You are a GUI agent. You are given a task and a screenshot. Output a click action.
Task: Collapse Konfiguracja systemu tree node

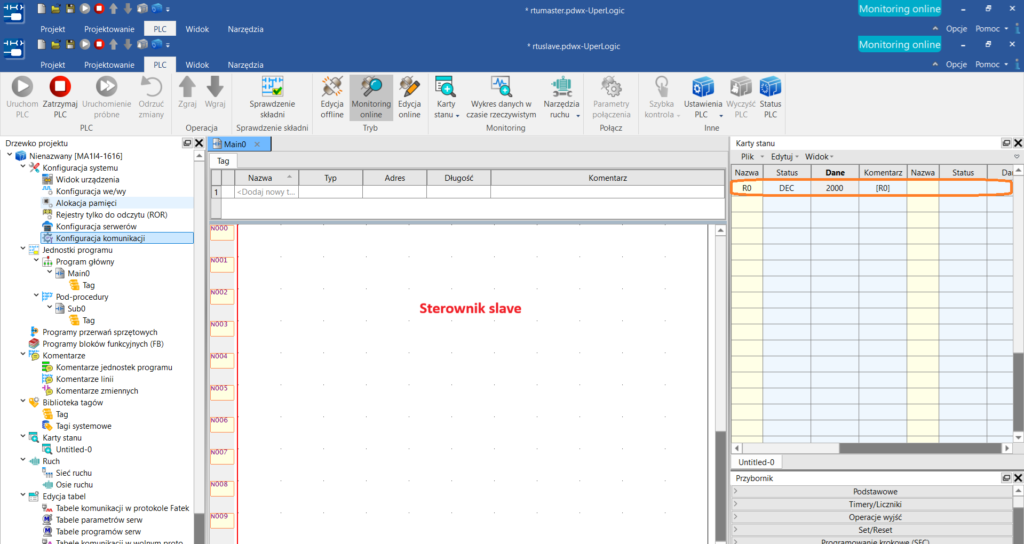(x=23, y=168)
